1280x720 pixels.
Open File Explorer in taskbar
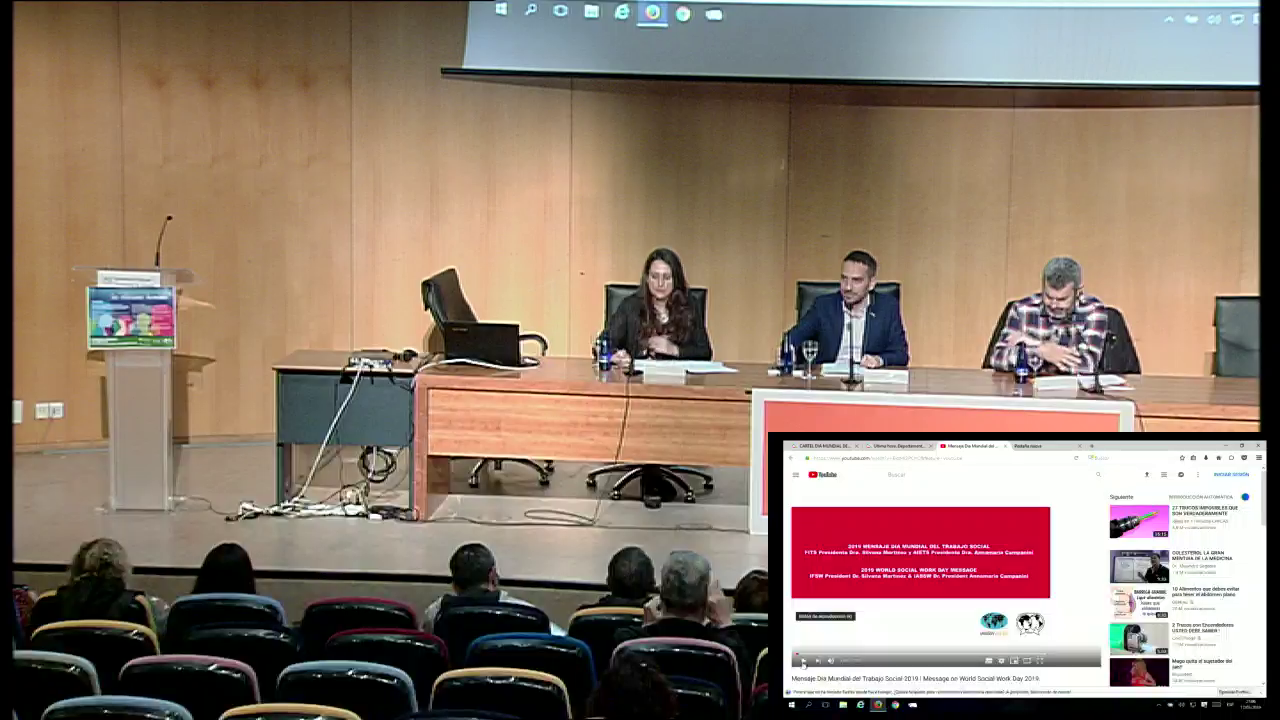click(843, 705)
